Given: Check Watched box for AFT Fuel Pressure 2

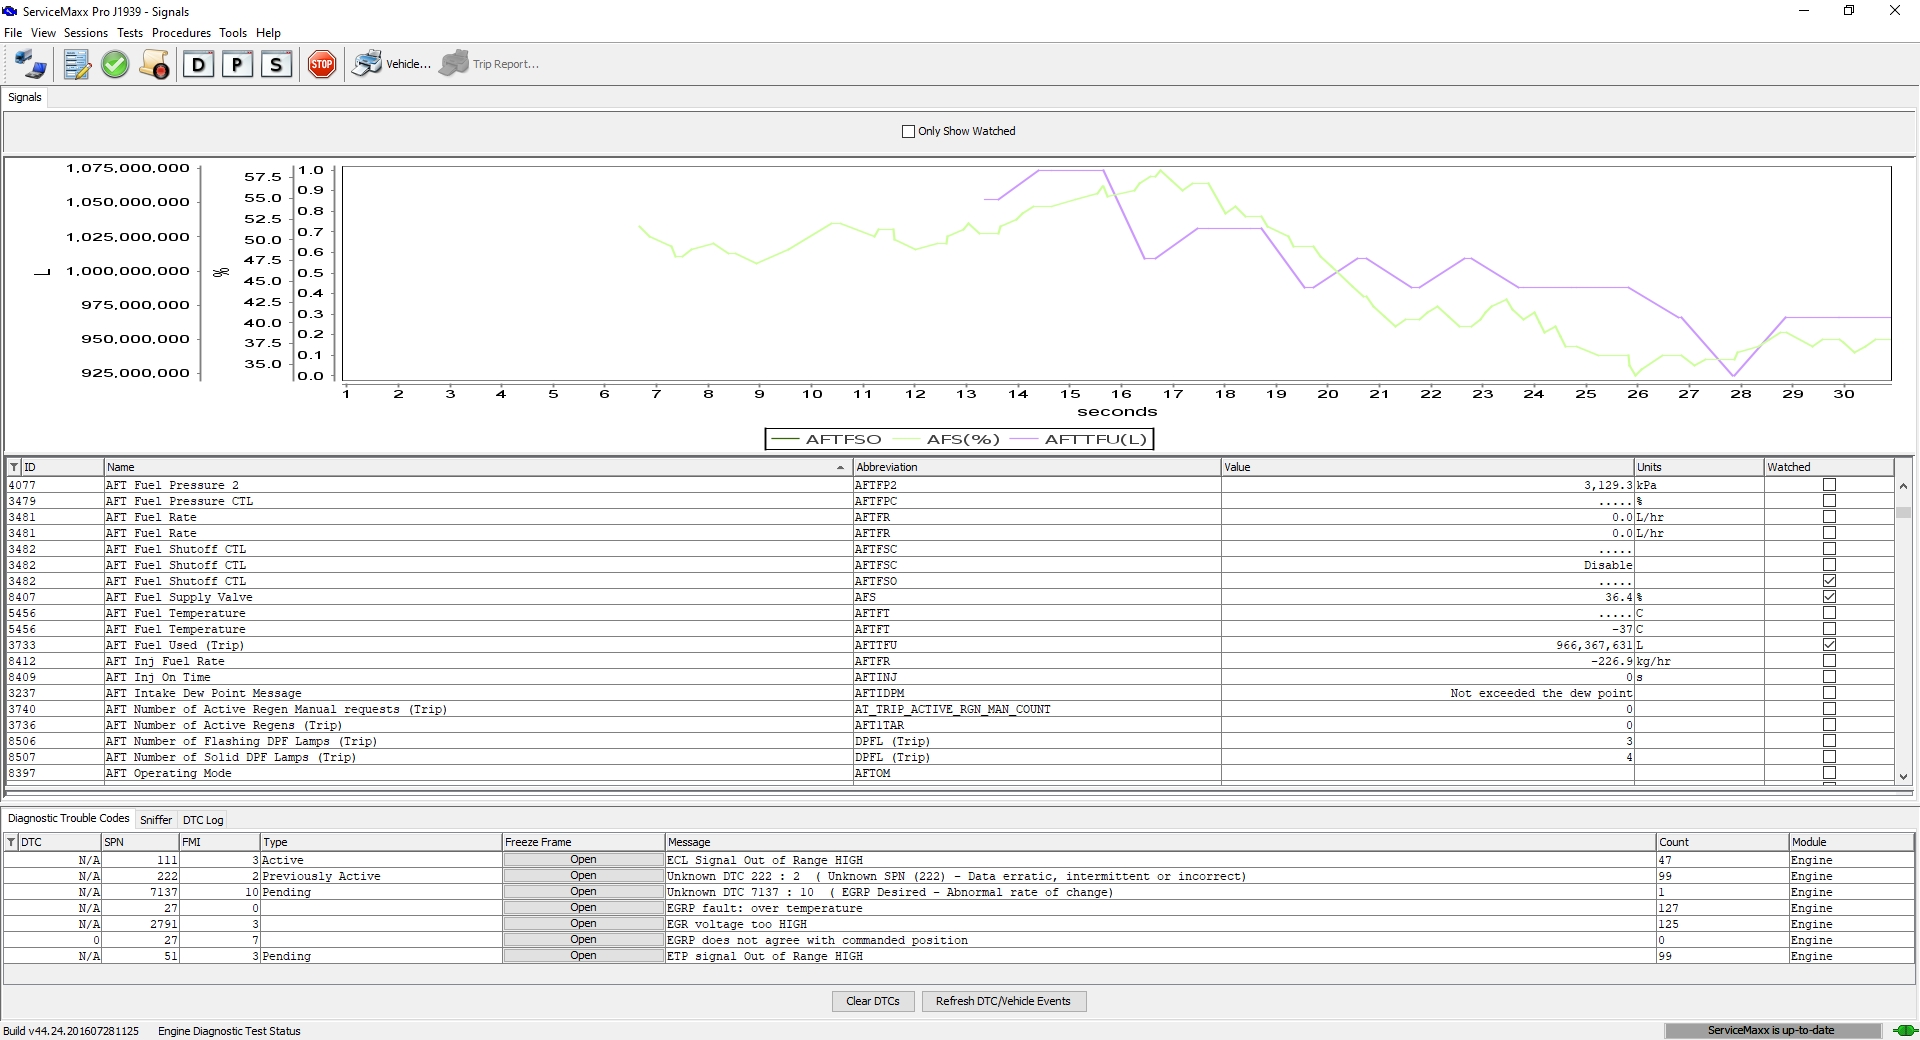Looking at the screenshot, I should click(1829, 485).
